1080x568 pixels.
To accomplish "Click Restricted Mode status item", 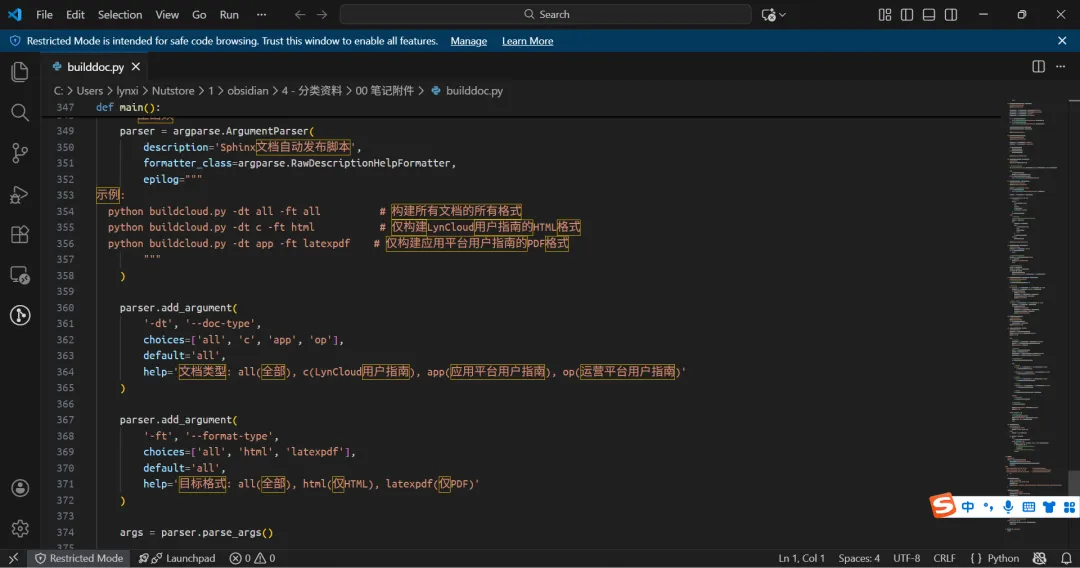I will click(79, 558).
